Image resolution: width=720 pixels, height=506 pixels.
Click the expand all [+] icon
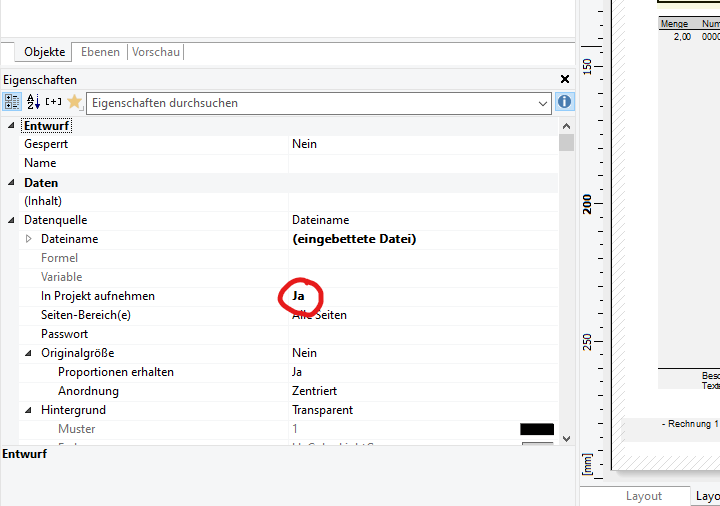pyautogui.click(x=53, y=101)
